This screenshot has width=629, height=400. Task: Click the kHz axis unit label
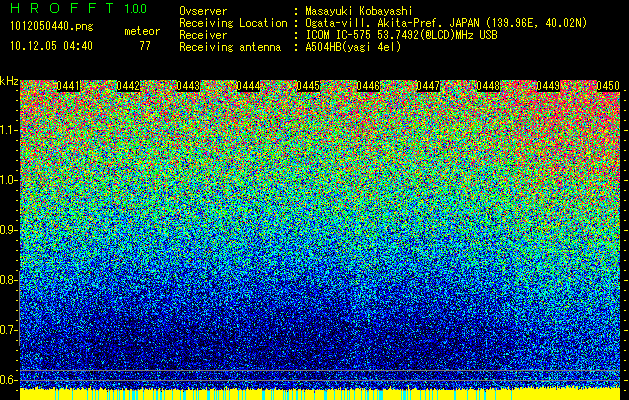click(x=9, y=81)
